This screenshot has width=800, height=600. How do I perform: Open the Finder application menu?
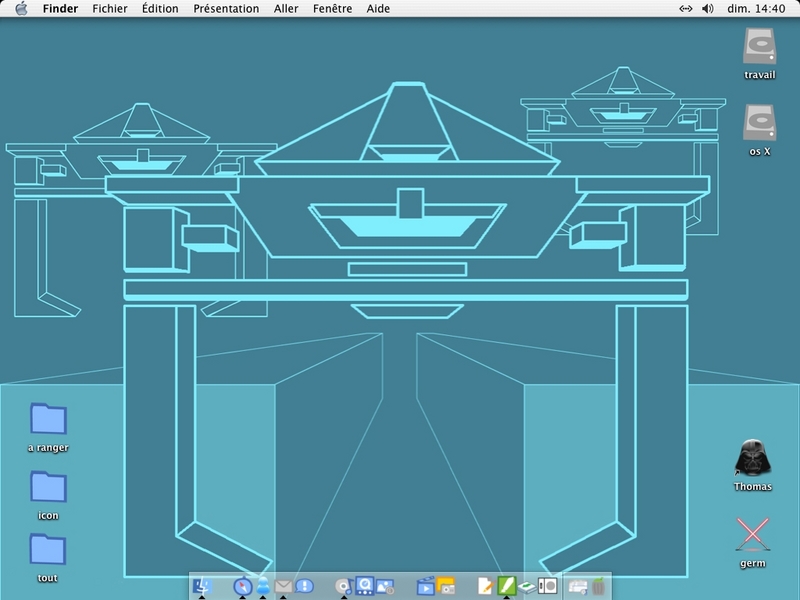60,9
